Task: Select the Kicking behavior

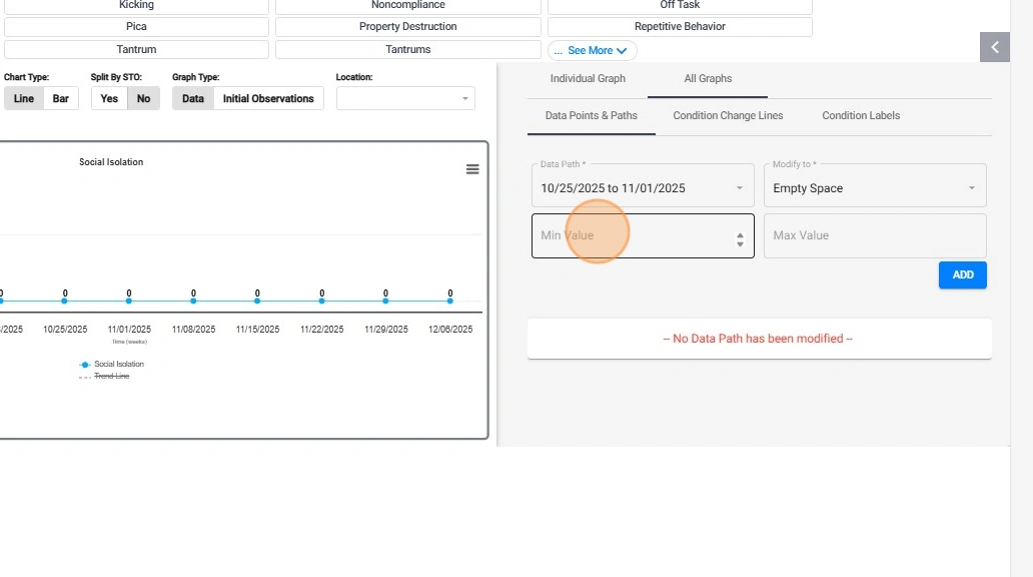Action: pos(136,5)
